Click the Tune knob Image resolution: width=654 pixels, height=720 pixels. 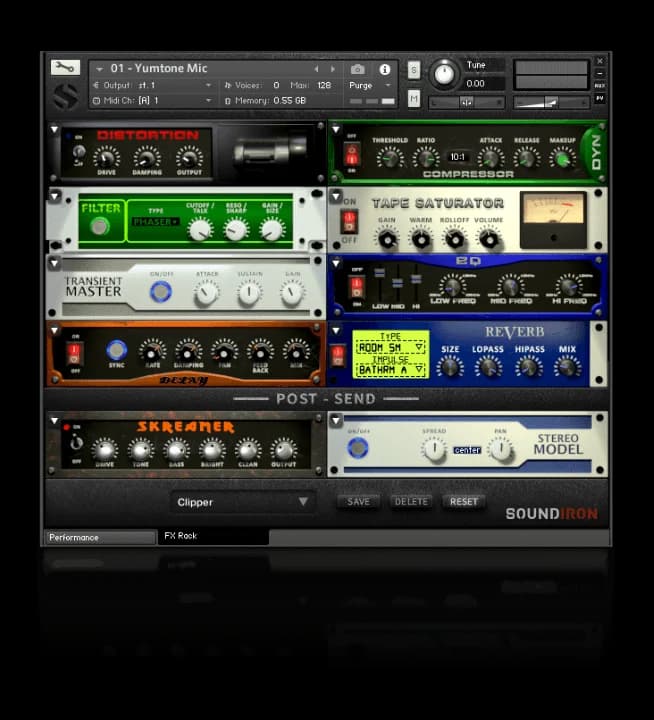tap(444, 74)
